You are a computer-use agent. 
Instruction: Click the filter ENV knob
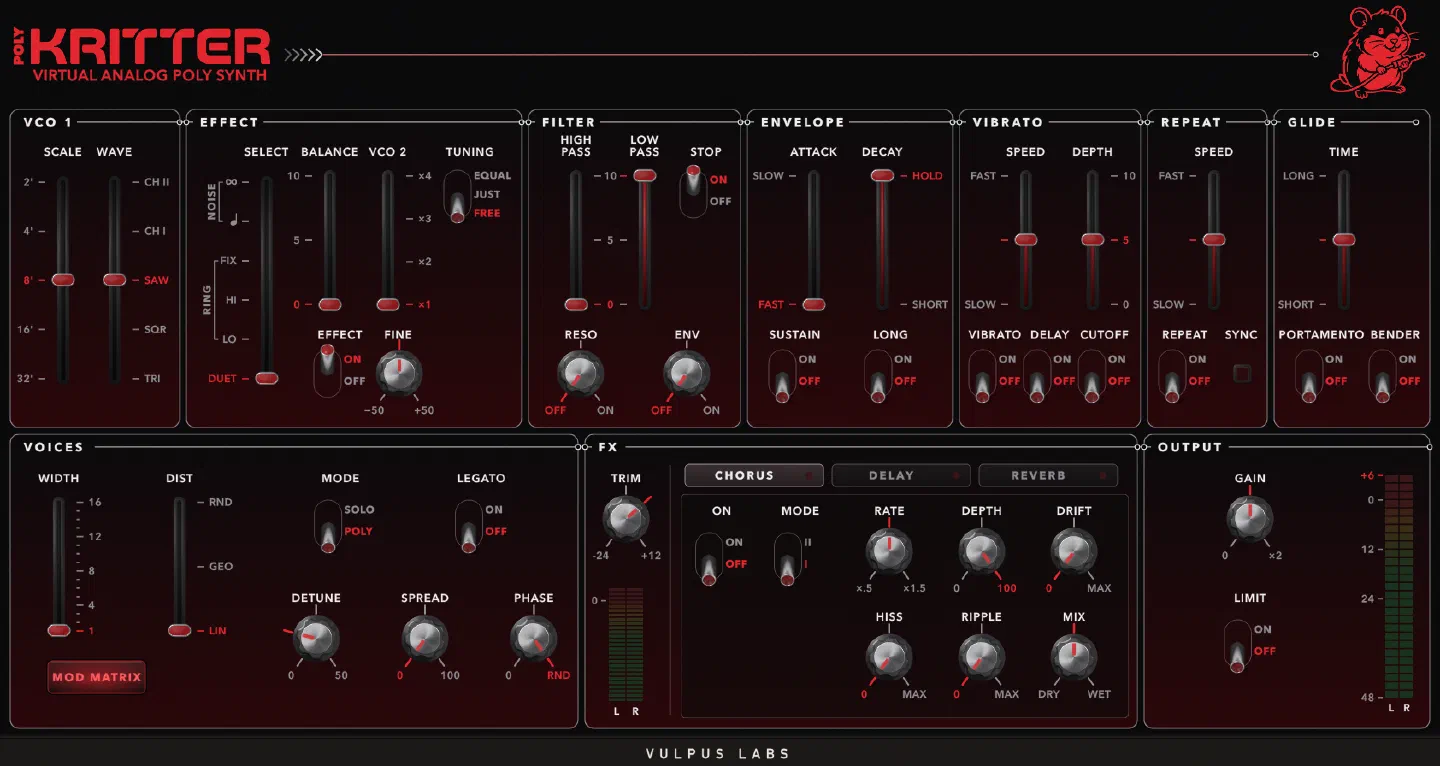point(687,374)
